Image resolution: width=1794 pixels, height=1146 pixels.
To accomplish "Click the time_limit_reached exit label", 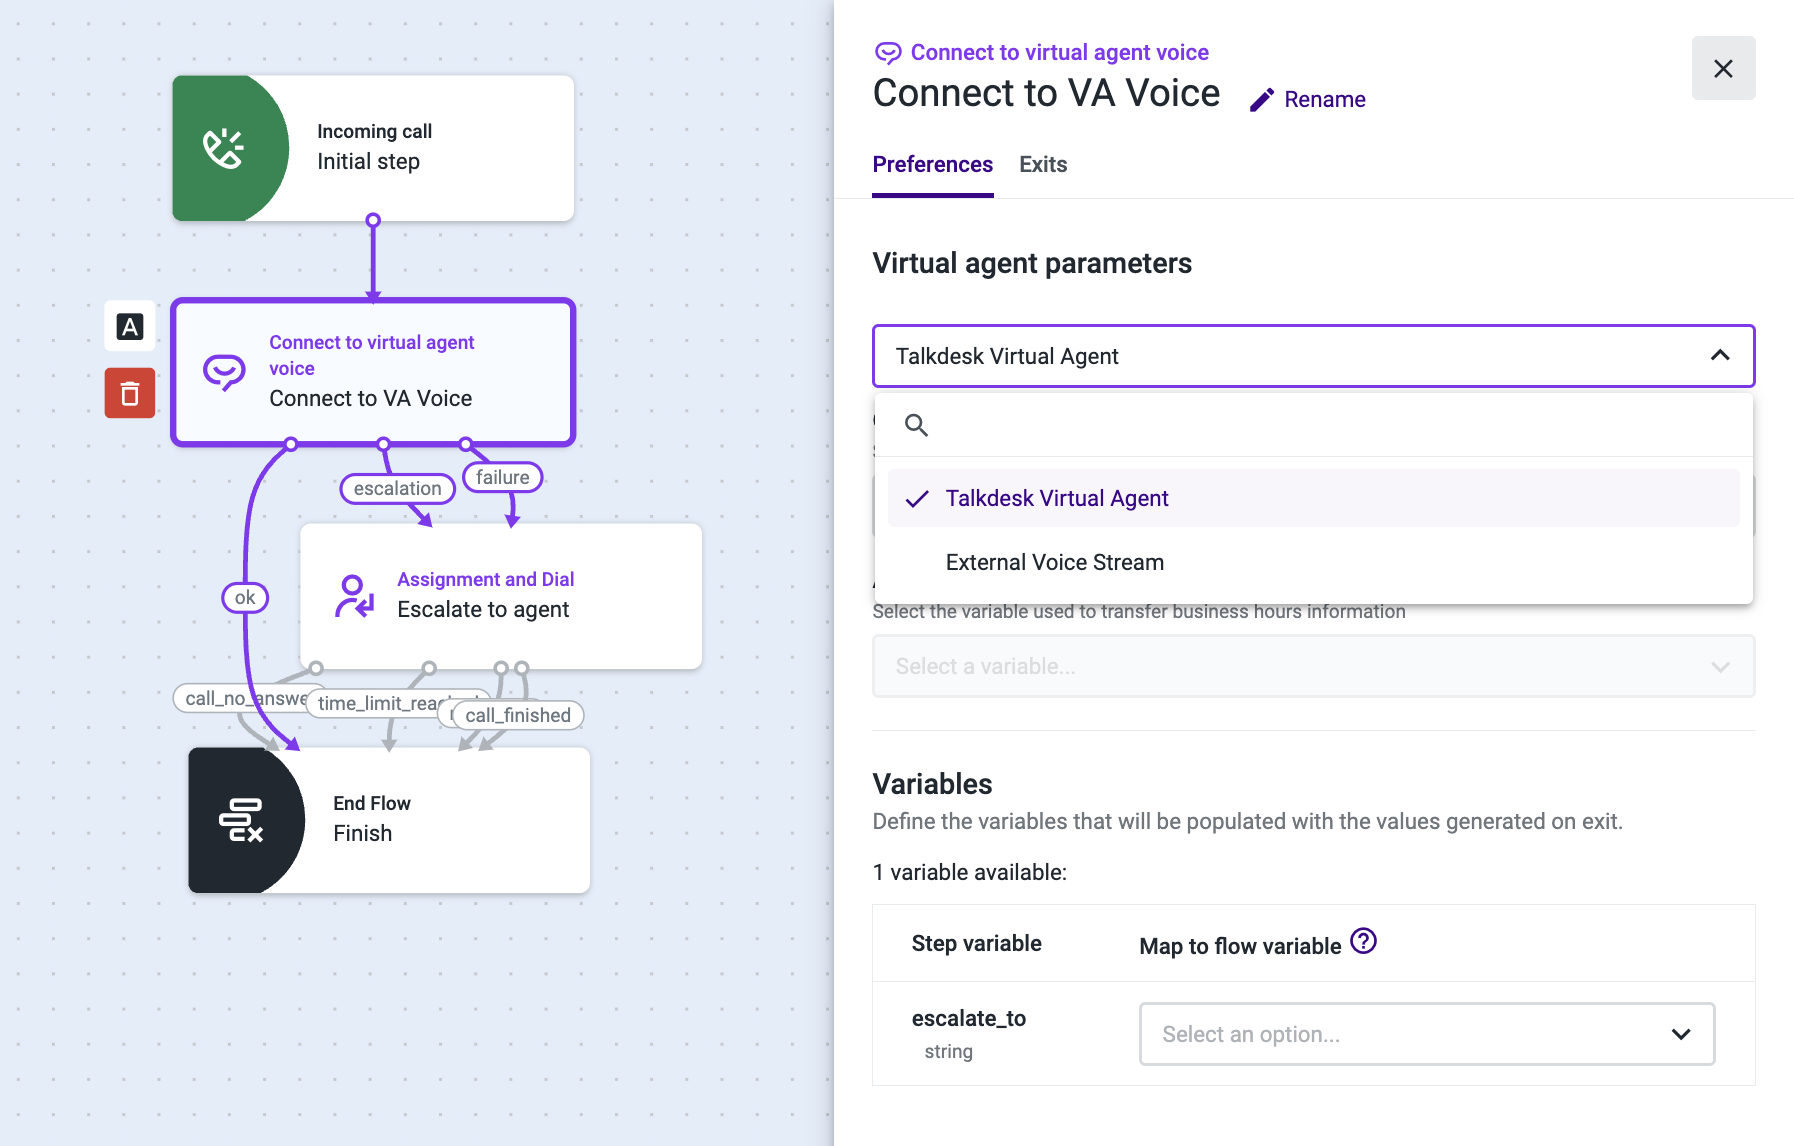I will tap(385, 703).
